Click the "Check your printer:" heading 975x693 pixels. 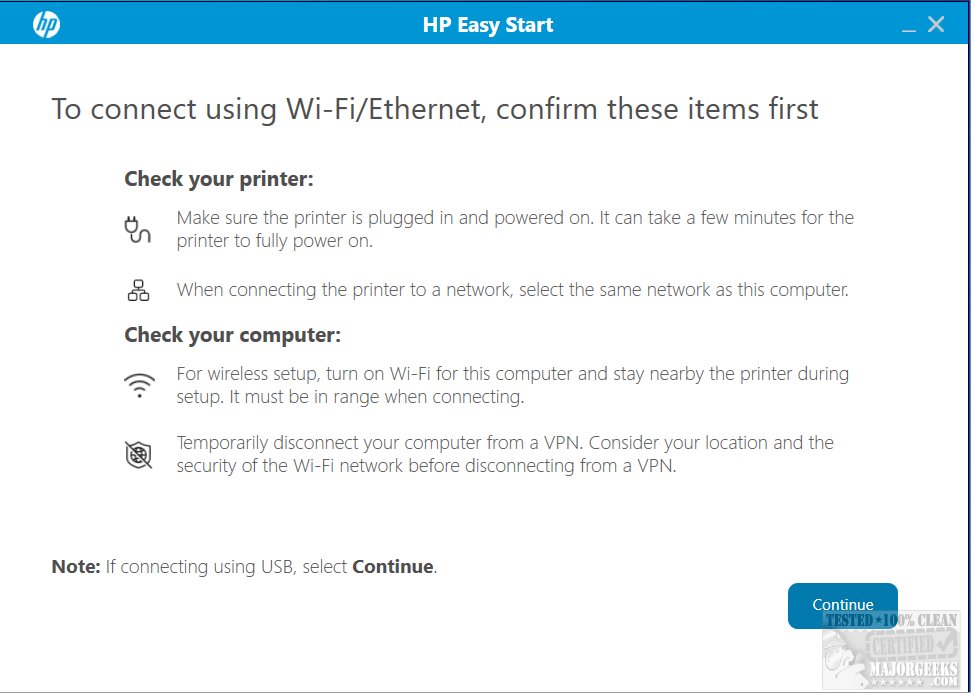pos(219,180)
